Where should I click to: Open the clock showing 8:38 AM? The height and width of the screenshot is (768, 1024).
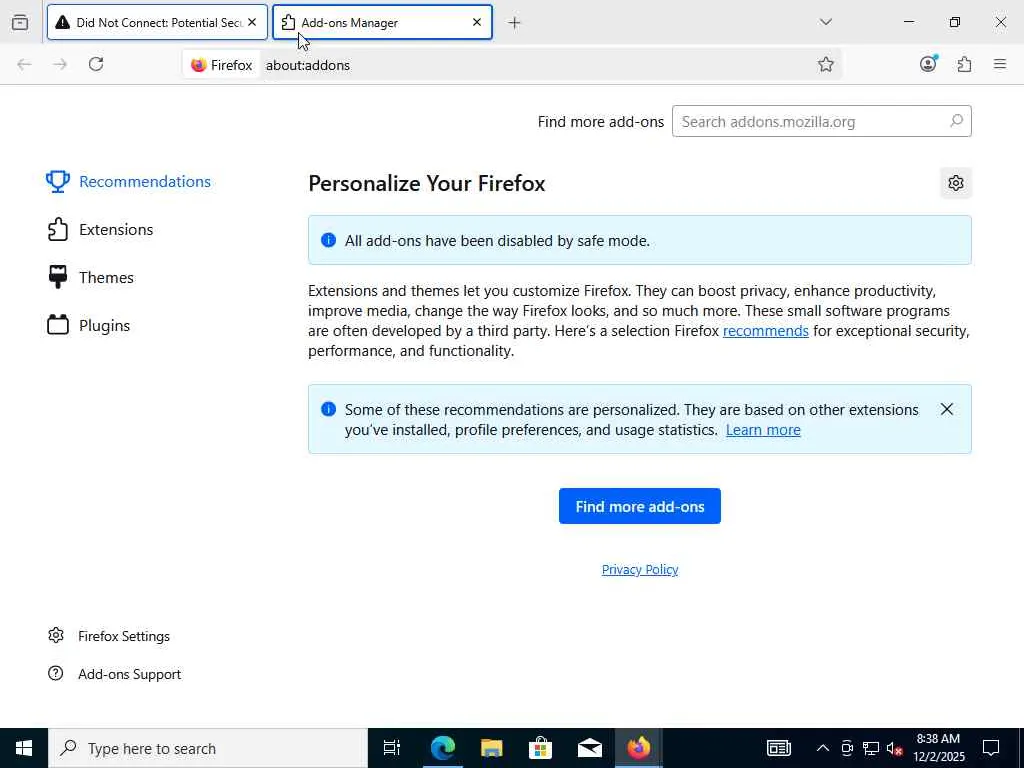[x=938, y=748]
